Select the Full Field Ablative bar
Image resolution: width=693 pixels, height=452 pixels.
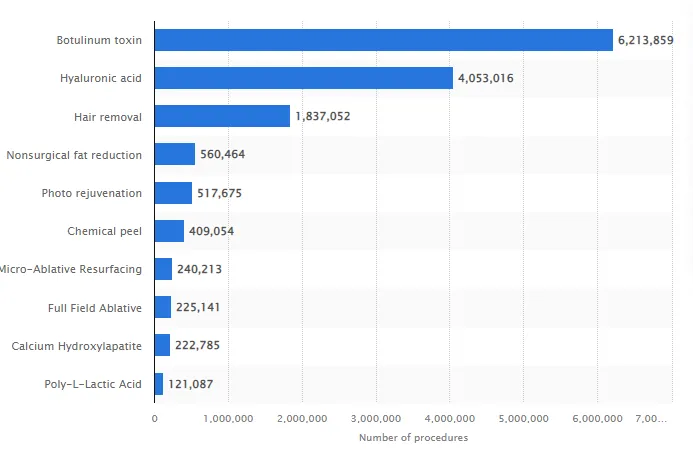163,307
